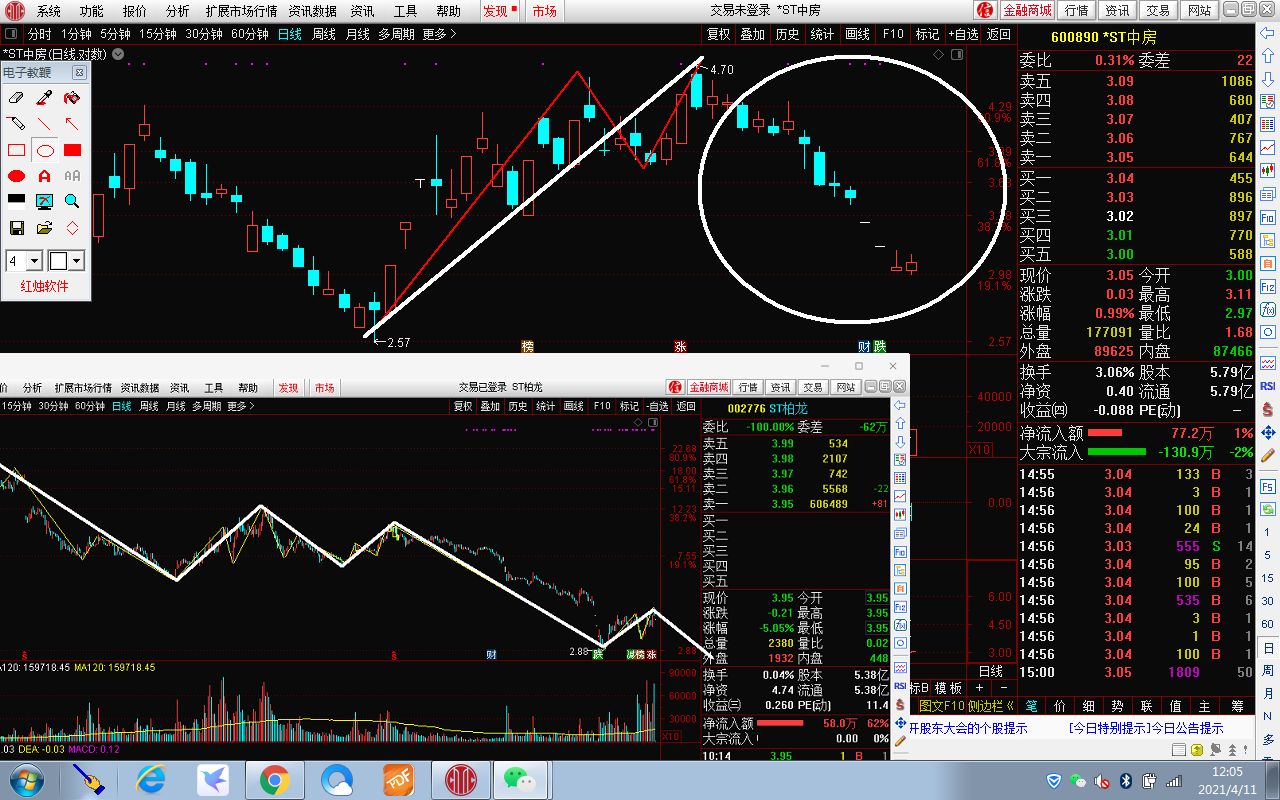Select the filled red rectangle tool
This screenshot has height=800, width=1280.
coord(72,150)
